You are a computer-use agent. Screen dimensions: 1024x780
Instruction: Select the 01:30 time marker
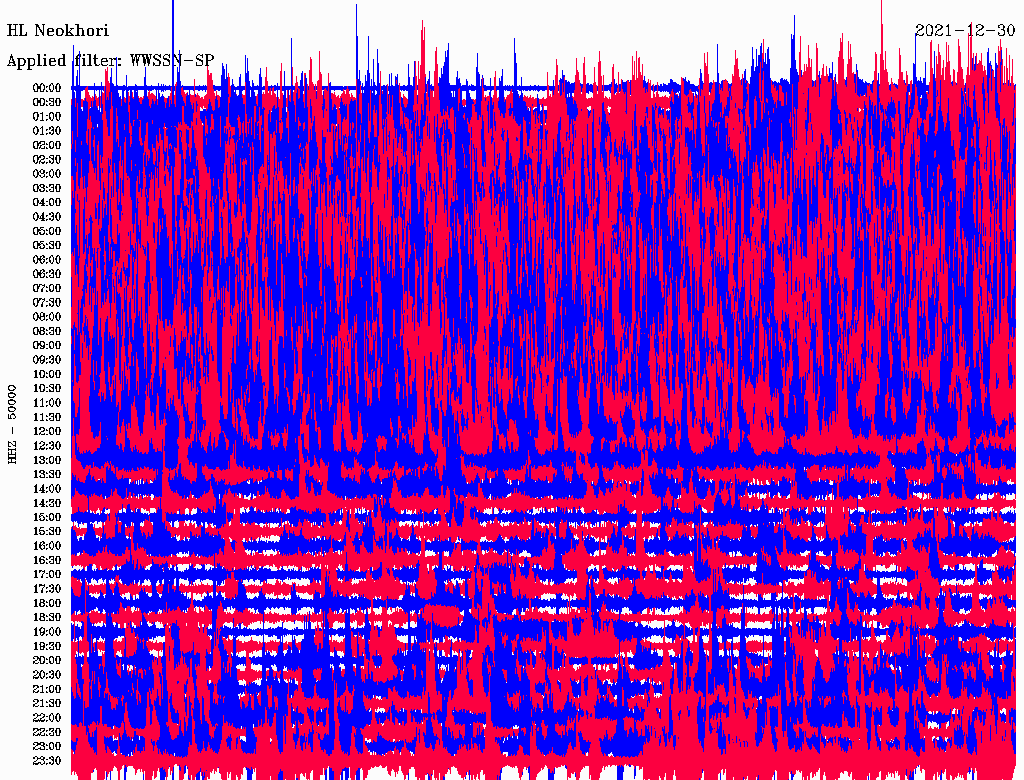coord(47,131)
